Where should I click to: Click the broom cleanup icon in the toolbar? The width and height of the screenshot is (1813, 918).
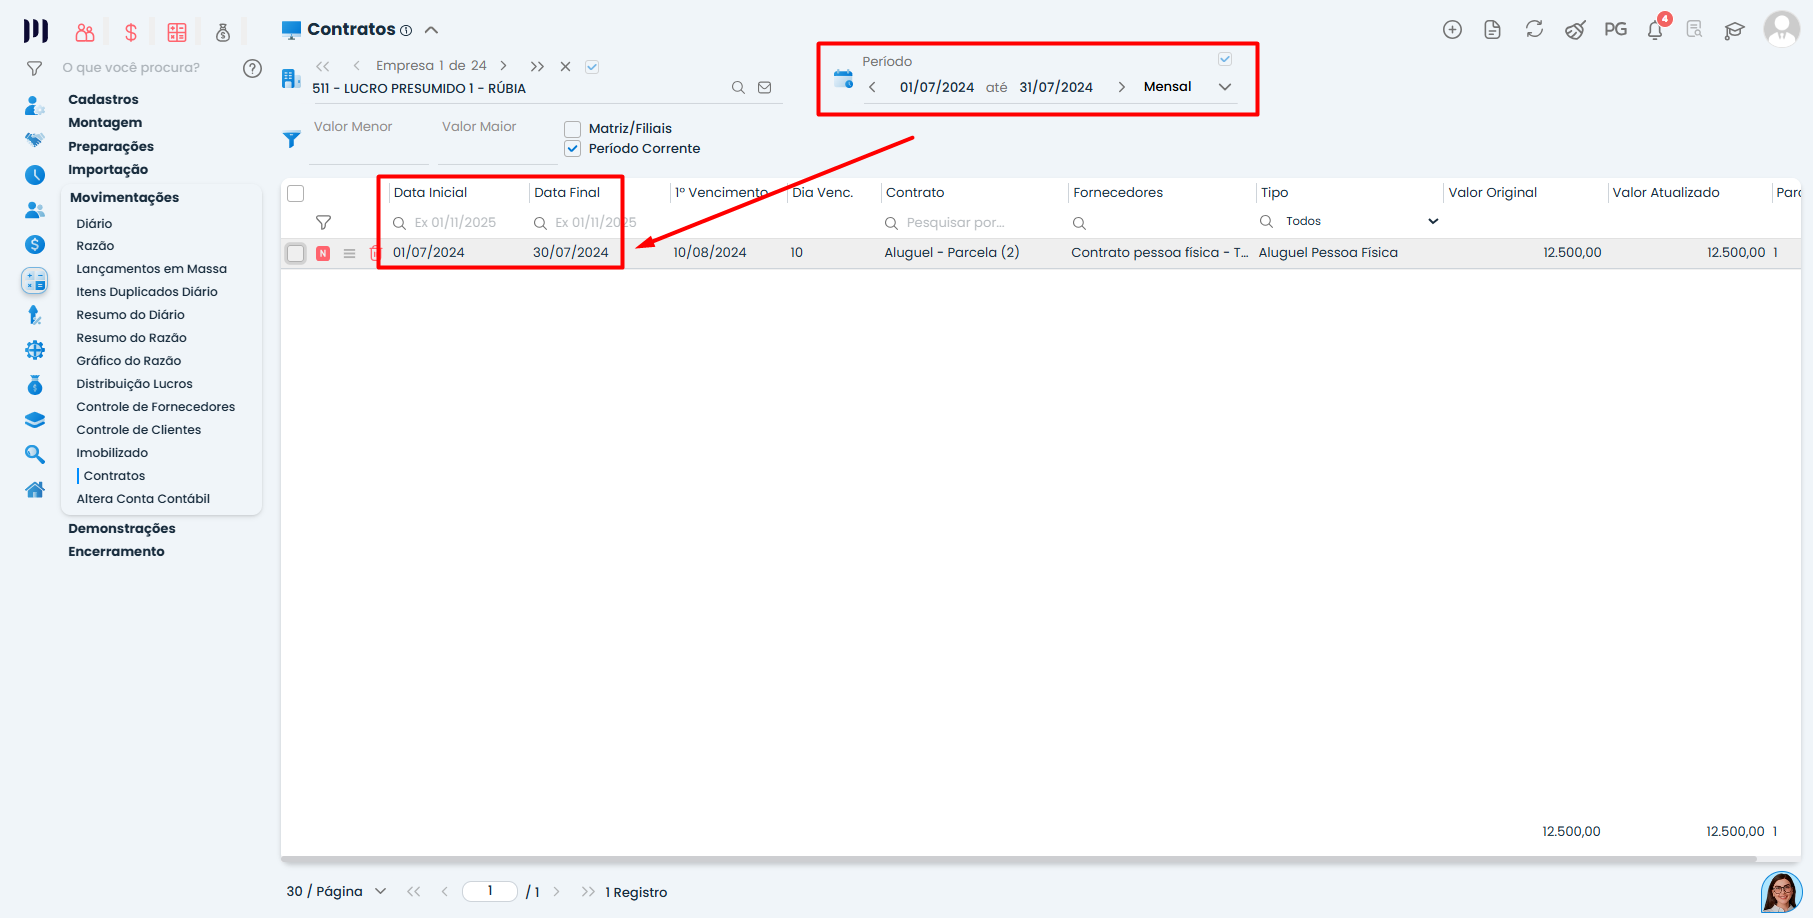point(1575,30)
